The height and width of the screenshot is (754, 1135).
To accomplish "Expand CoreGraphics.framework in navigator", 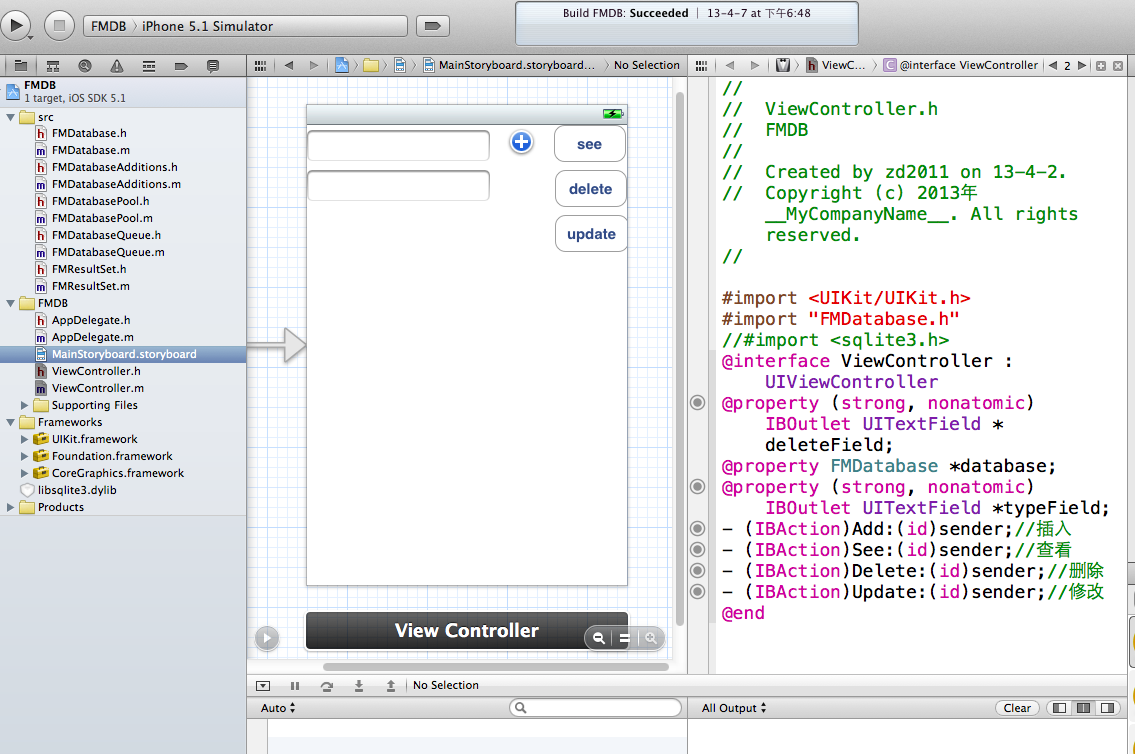I will [24, 473].
